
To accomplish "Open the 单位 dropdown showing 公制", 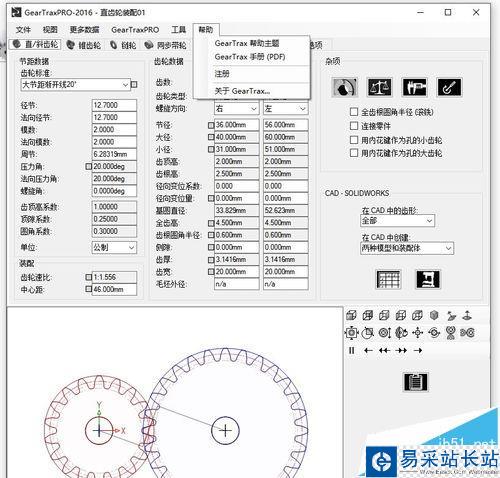I will [x=114, y=247].
